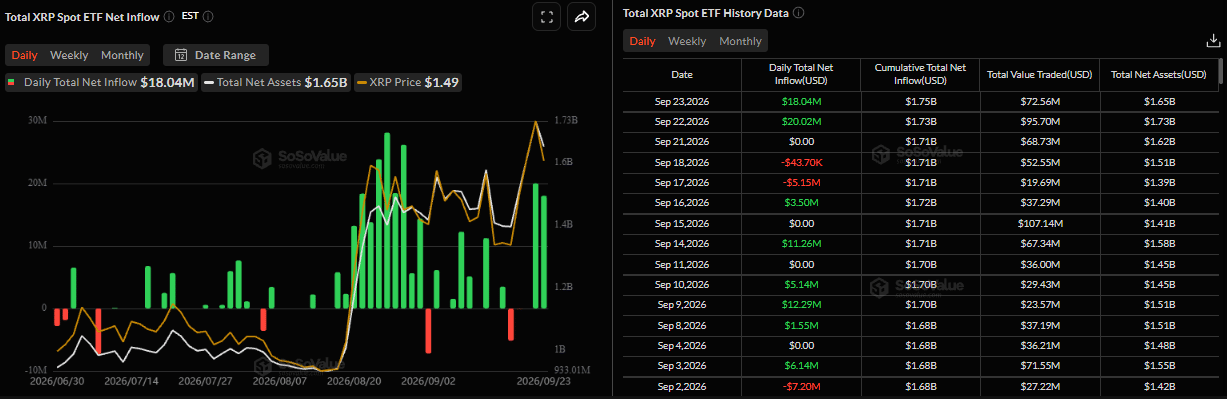
Task: Click the $36.21M value traded cell
Action: (1039, 345)
